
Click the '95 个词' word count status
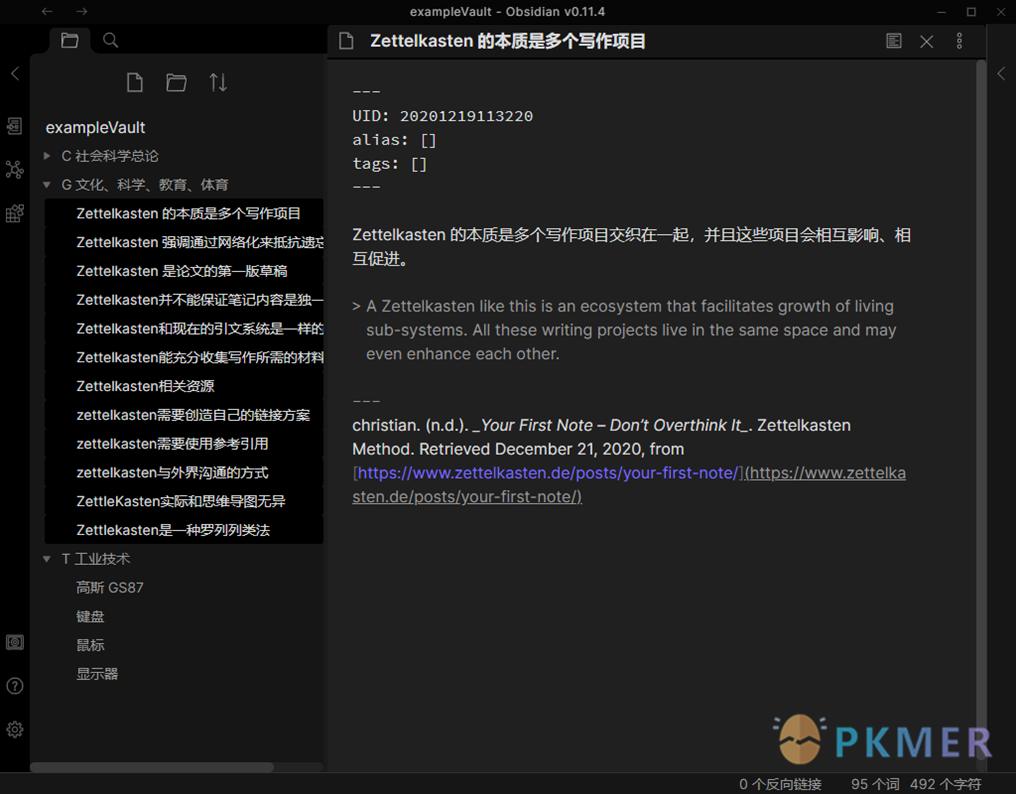(x=875, y=784)
